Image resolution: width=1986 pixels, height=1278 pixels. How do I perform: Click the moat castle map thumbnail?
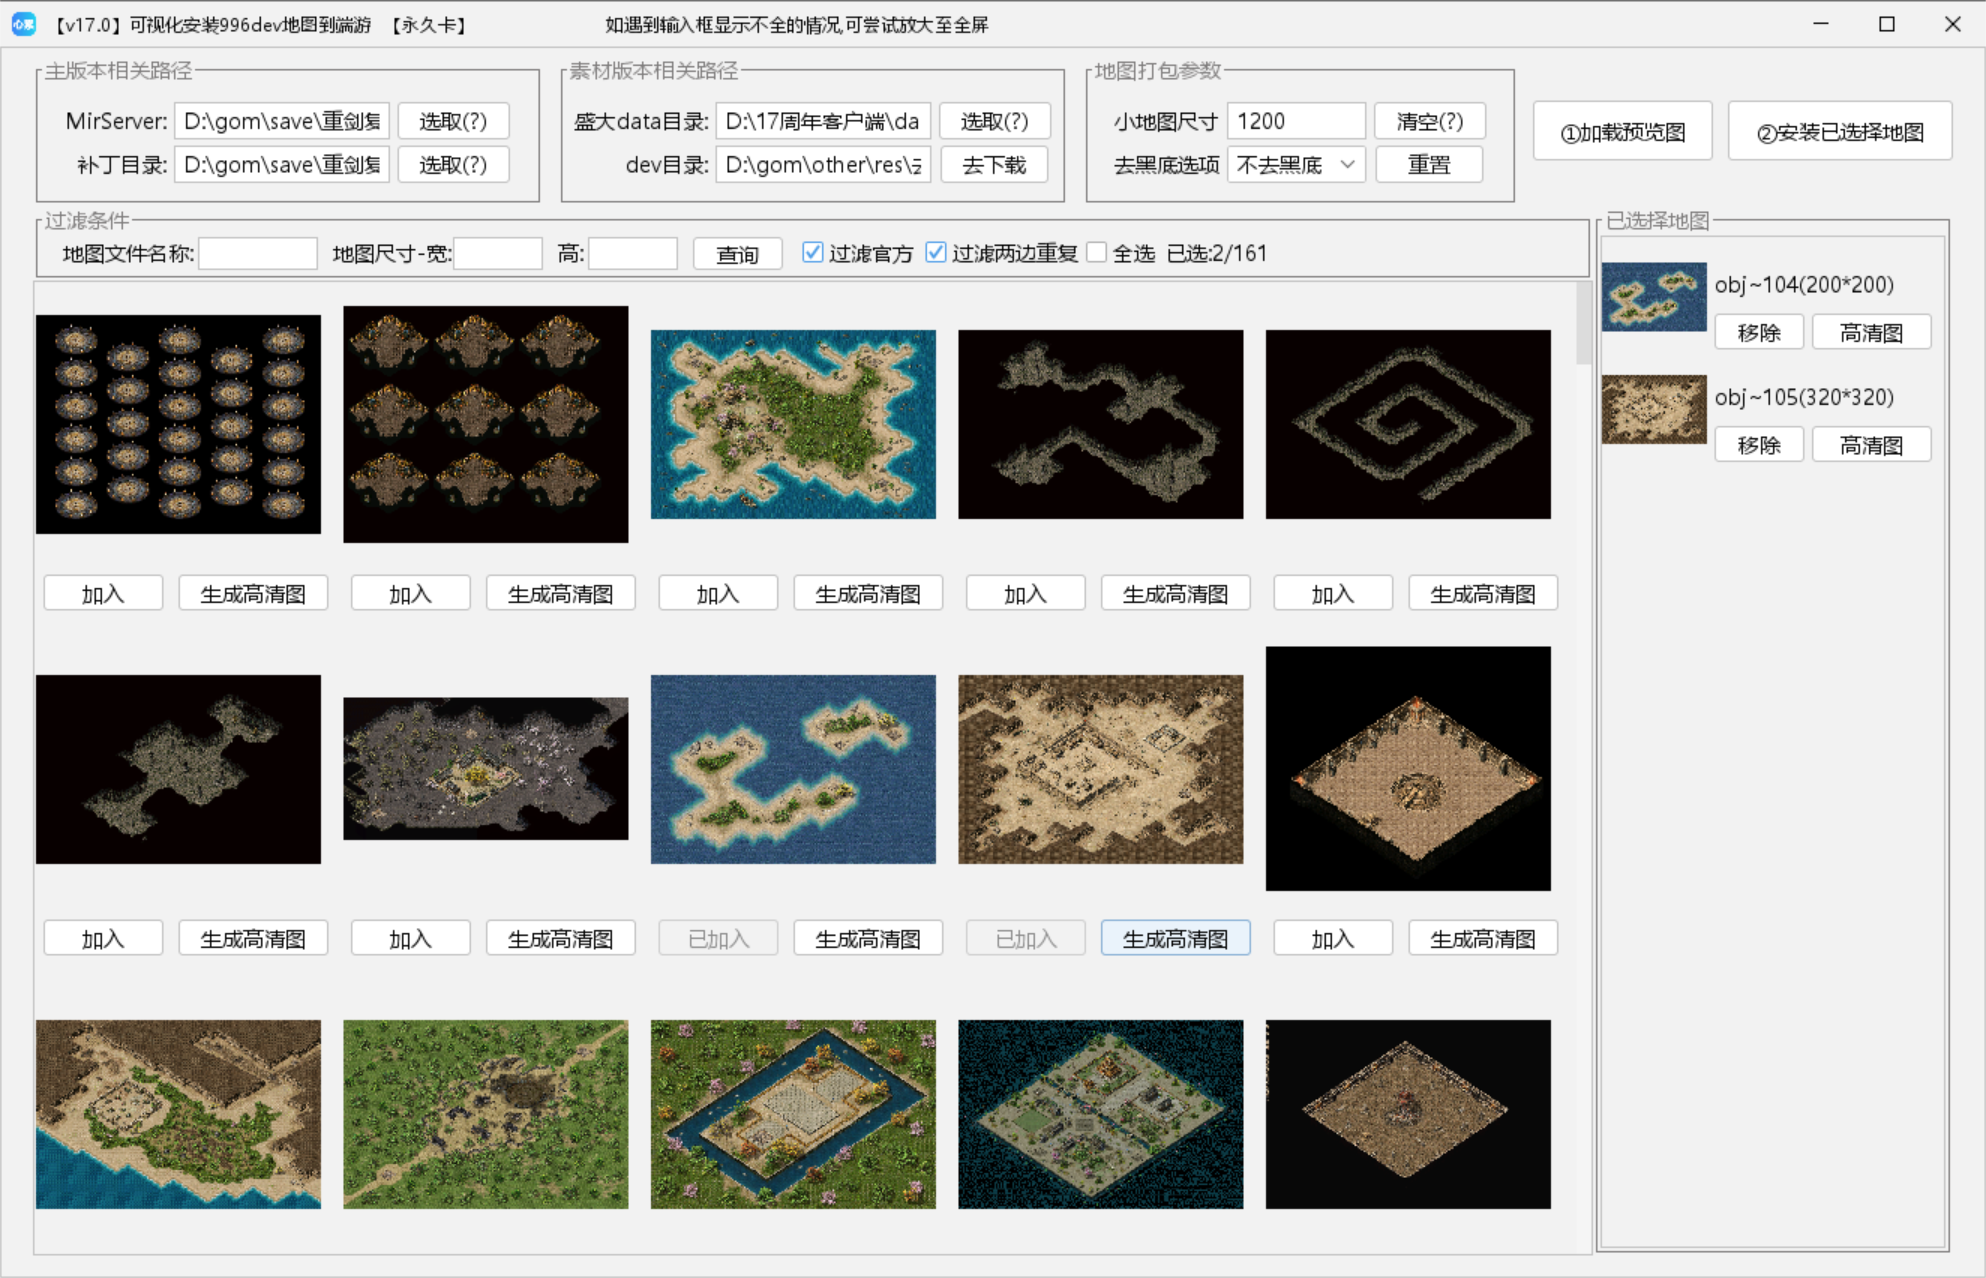point(793,1114)
